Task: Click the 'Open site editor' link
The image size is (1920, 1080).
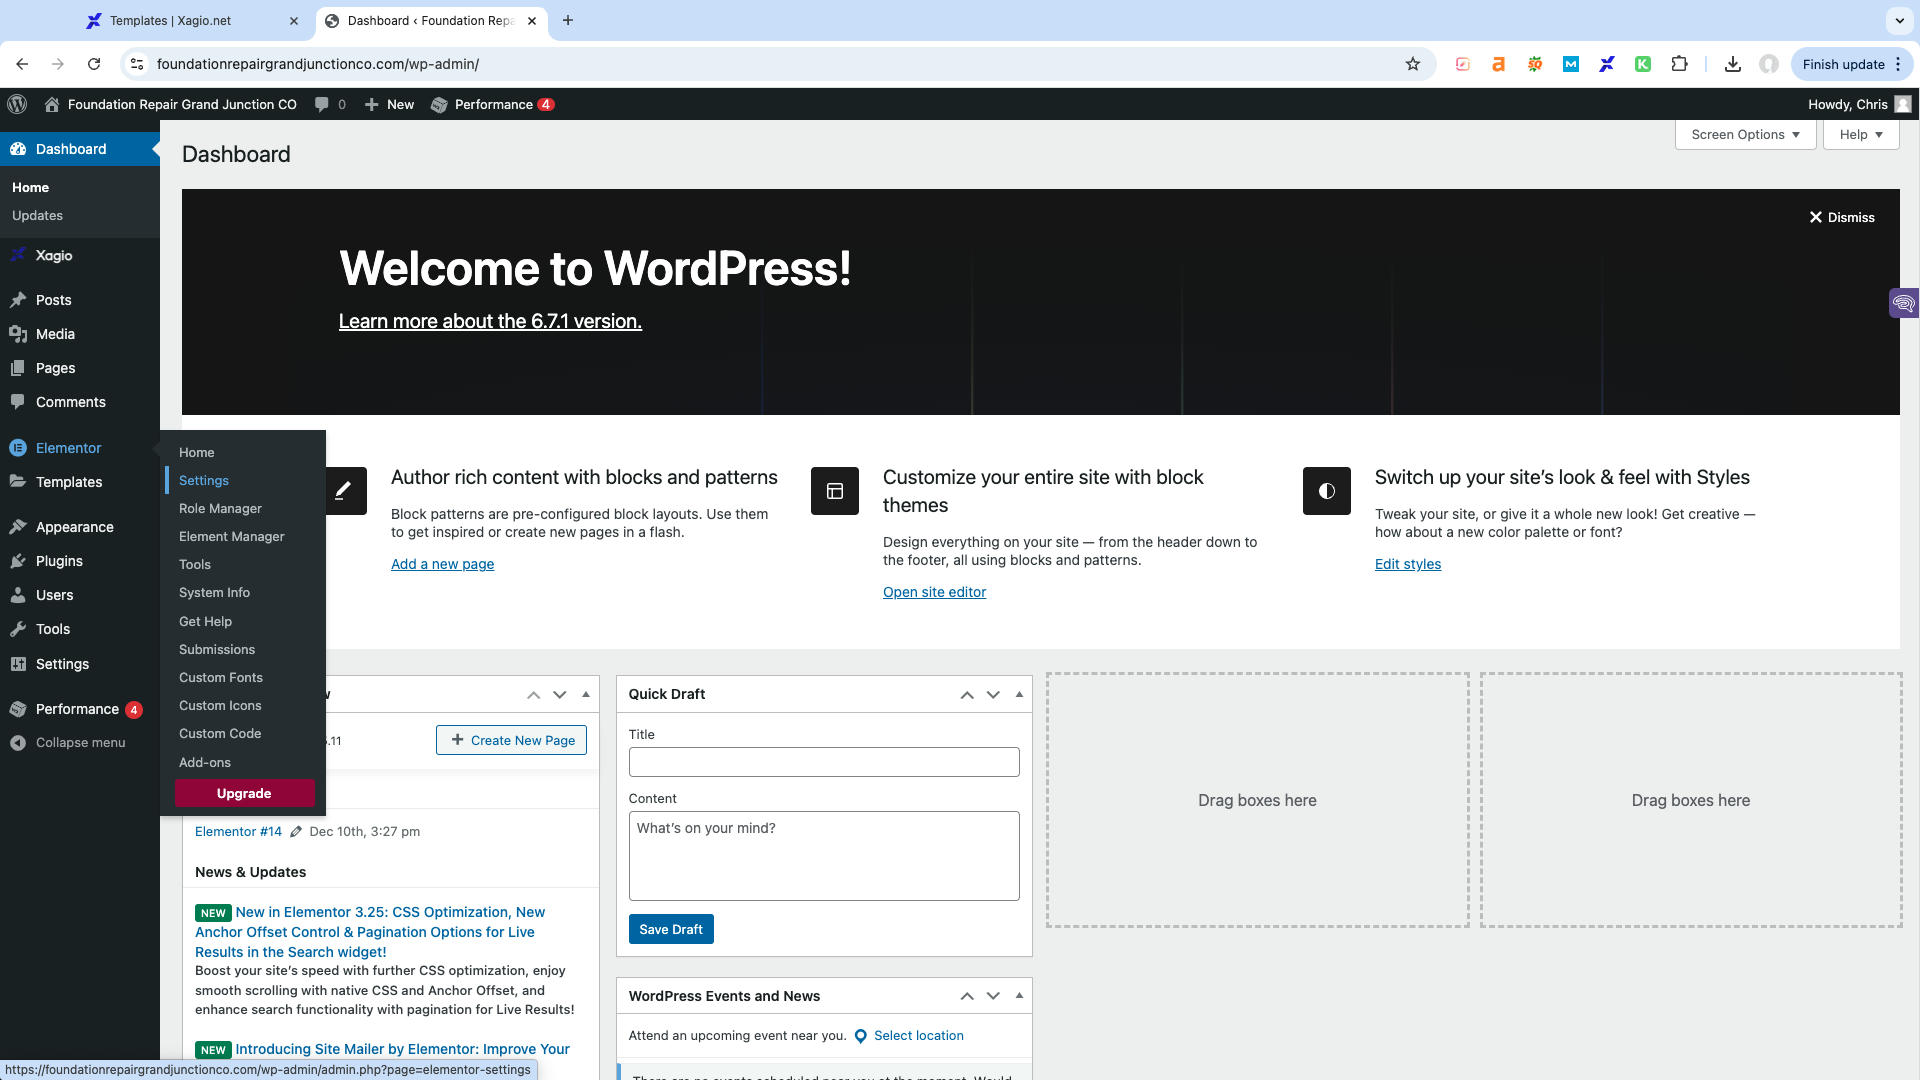Action: click(934, 592)
